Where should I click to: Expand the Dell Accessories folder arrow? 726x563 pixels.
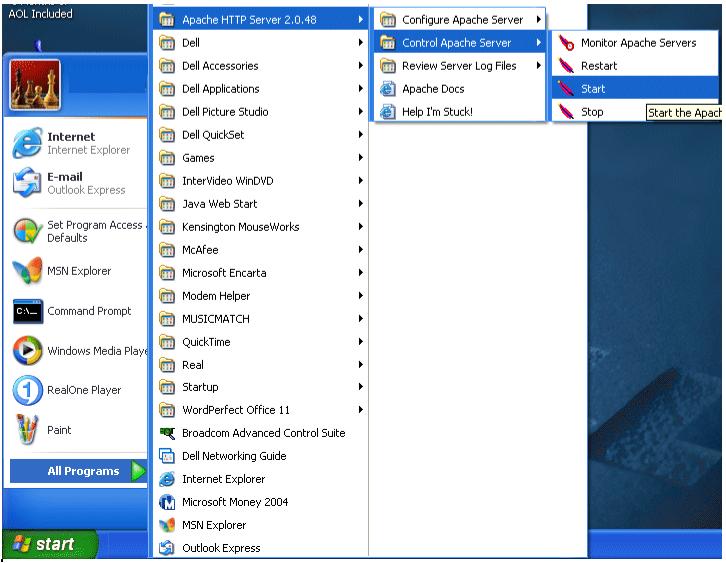click(x=360, y=66)
